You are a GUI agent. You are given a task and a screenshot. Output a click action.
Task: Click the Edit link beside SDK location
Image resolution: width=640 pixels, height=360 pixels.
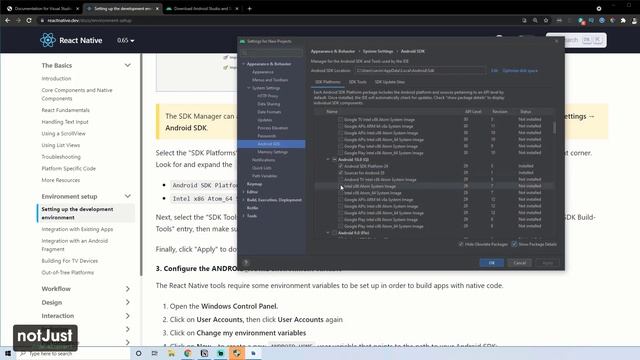tap(494, 71)
